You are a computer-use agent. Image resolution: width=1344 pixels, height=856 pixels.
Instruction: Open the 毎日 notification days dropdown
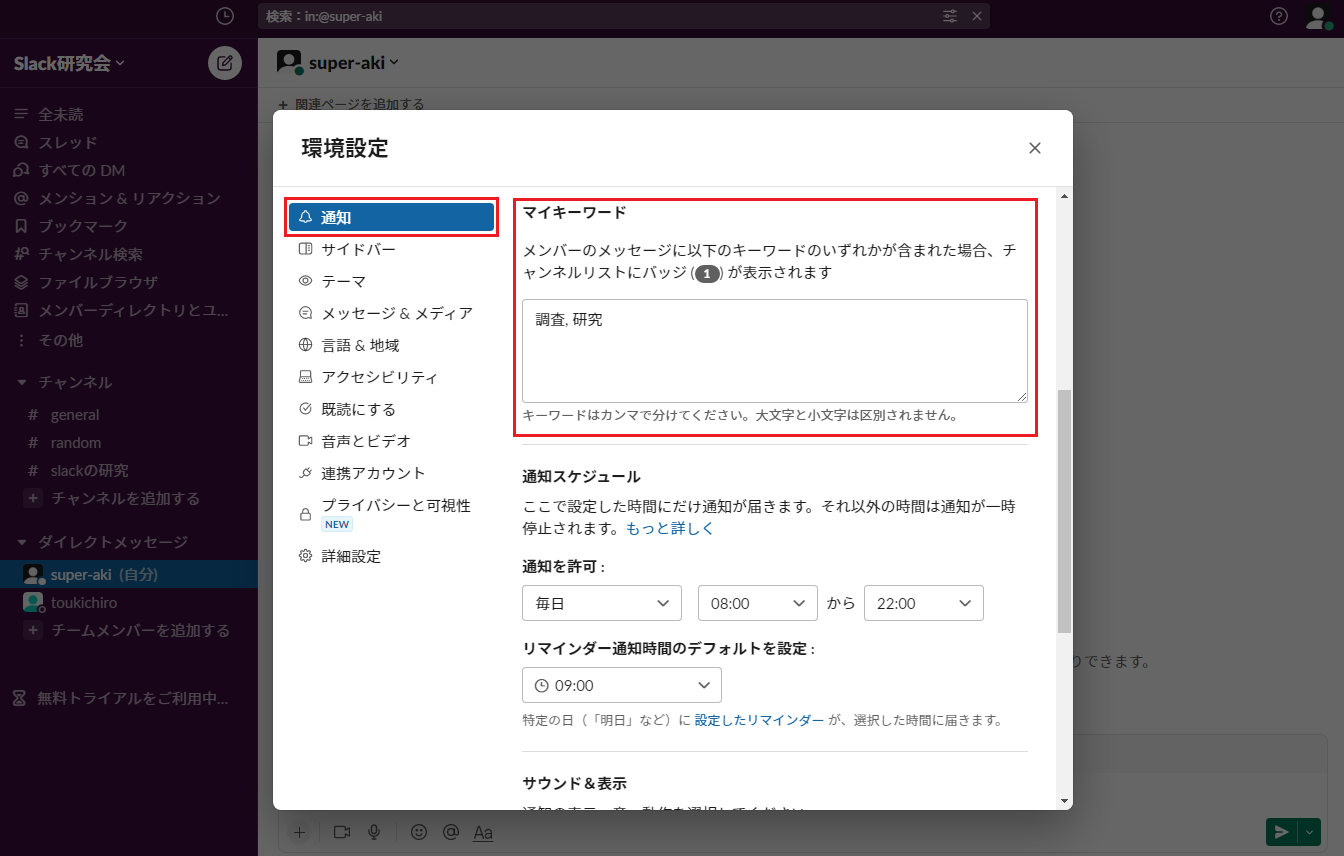tap(601, 603)
